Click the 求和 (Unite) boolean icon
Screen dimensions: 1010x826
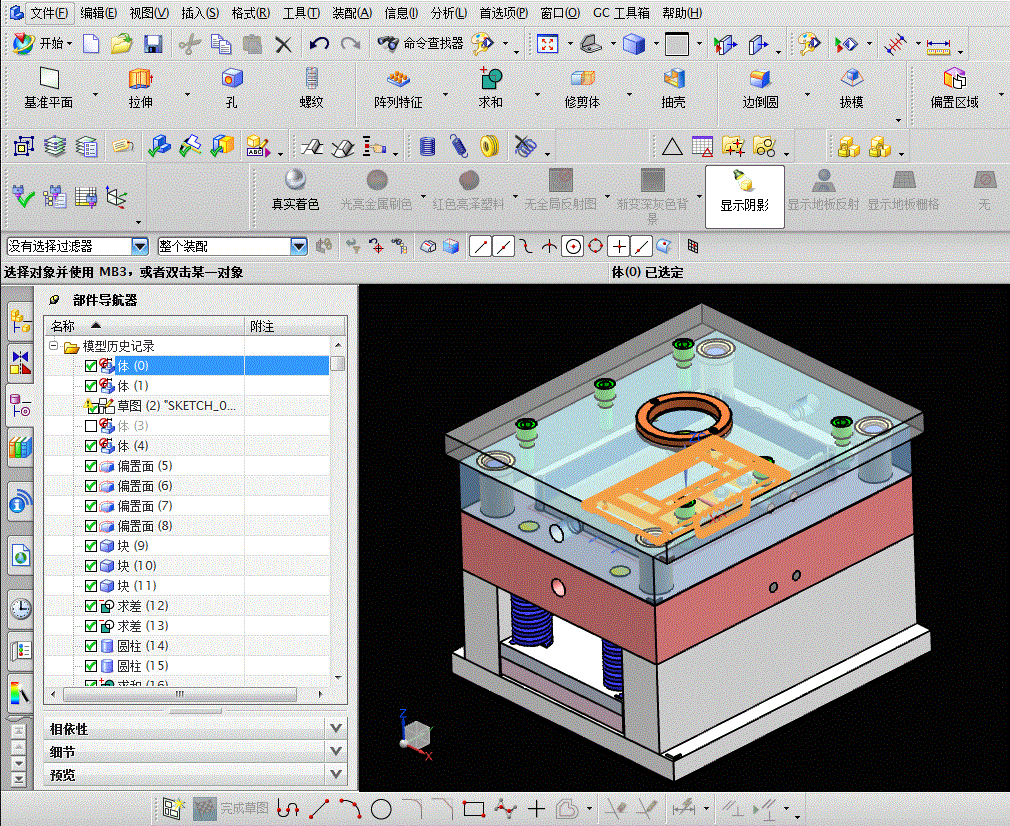(x=490, y=80)
